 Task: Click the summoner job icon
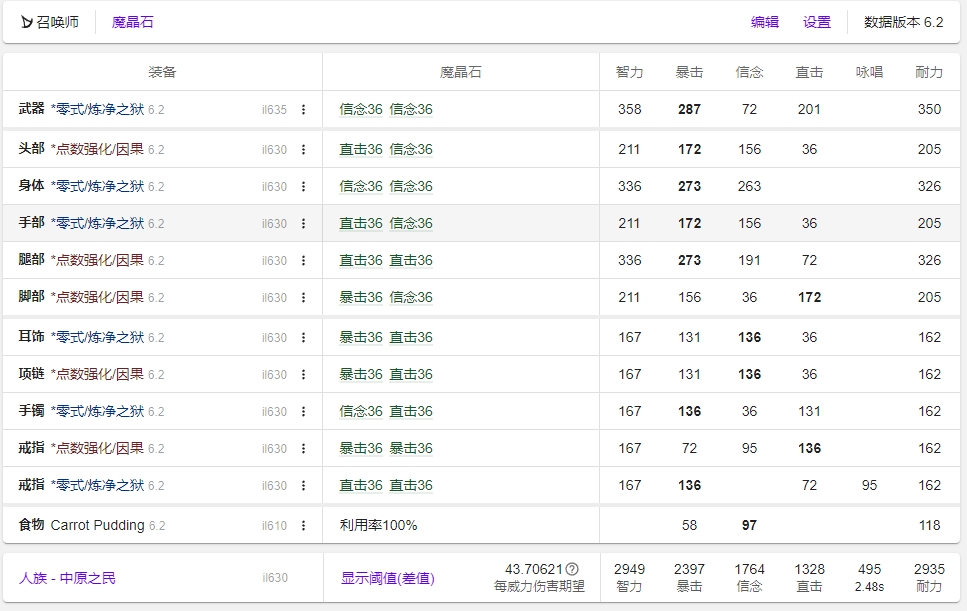pos(27,22)
